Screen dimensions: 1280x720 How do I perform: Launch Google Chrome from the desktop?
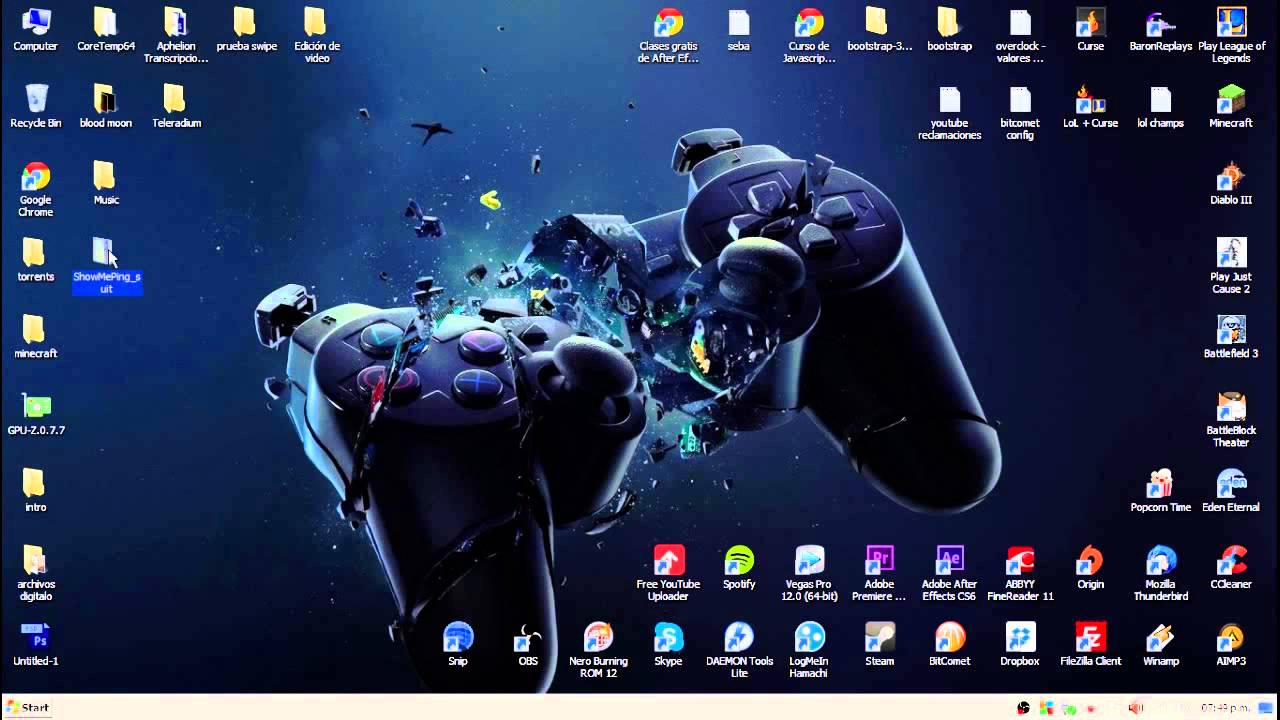coord(35,190)
